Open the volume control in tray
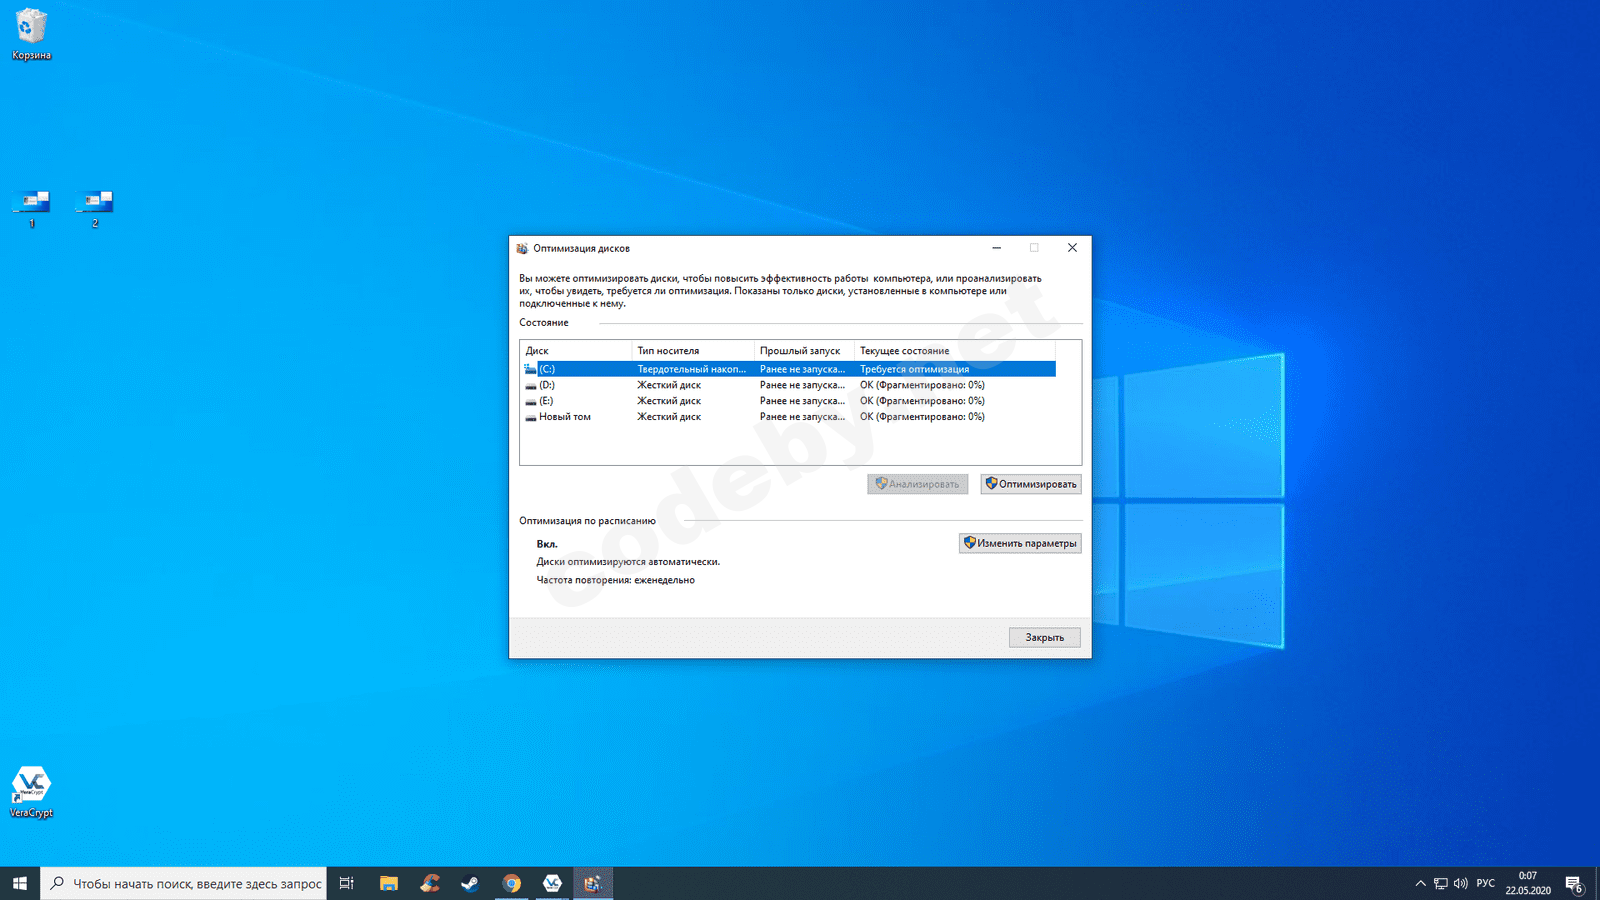 (1460, 883)
